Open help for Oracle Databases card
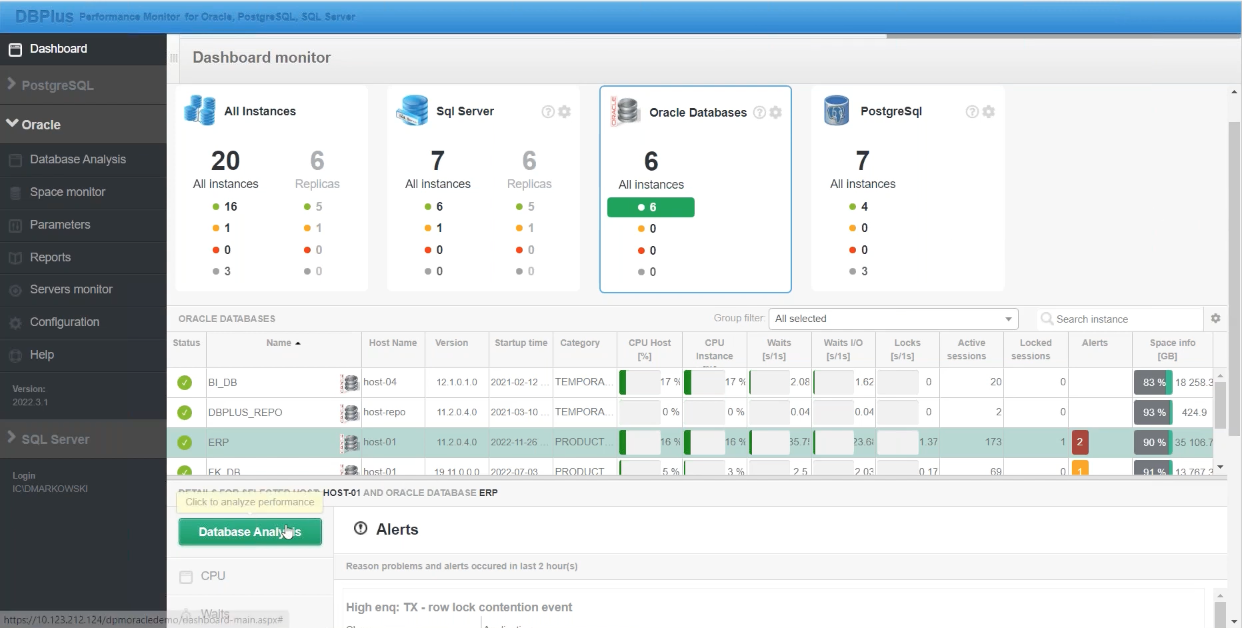This screenshot has width=1242, height=628. pyautogui.click(x=760, y=113)
